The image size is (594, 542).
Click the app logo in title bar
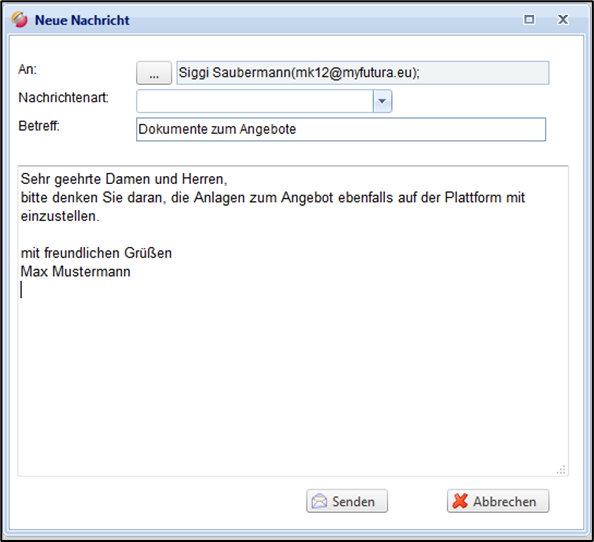(19, 20)
